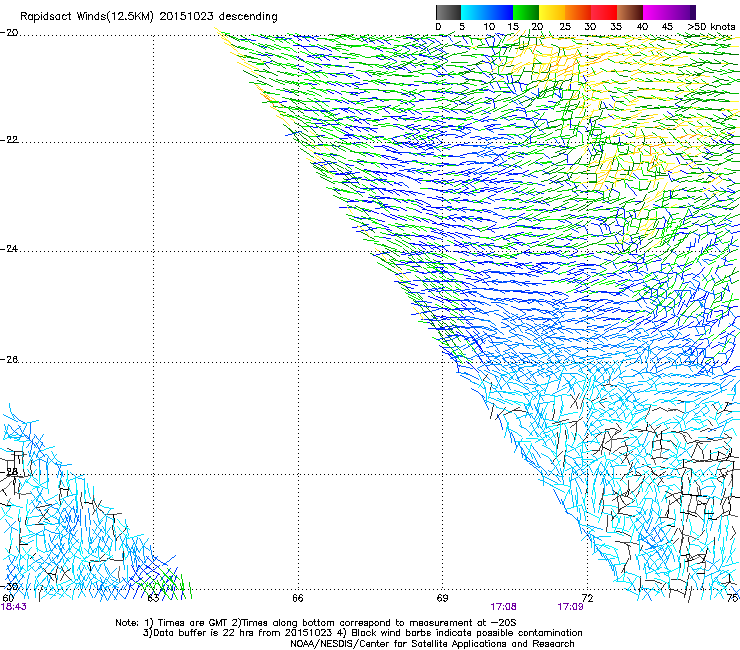Click the legend value label 45
Image resolution: width=740 pixels, height=650 pixels.
(667, 27)
